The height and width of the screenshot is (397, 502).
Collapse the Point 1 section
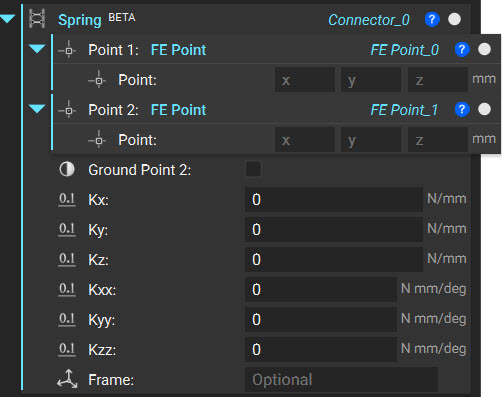37,49
